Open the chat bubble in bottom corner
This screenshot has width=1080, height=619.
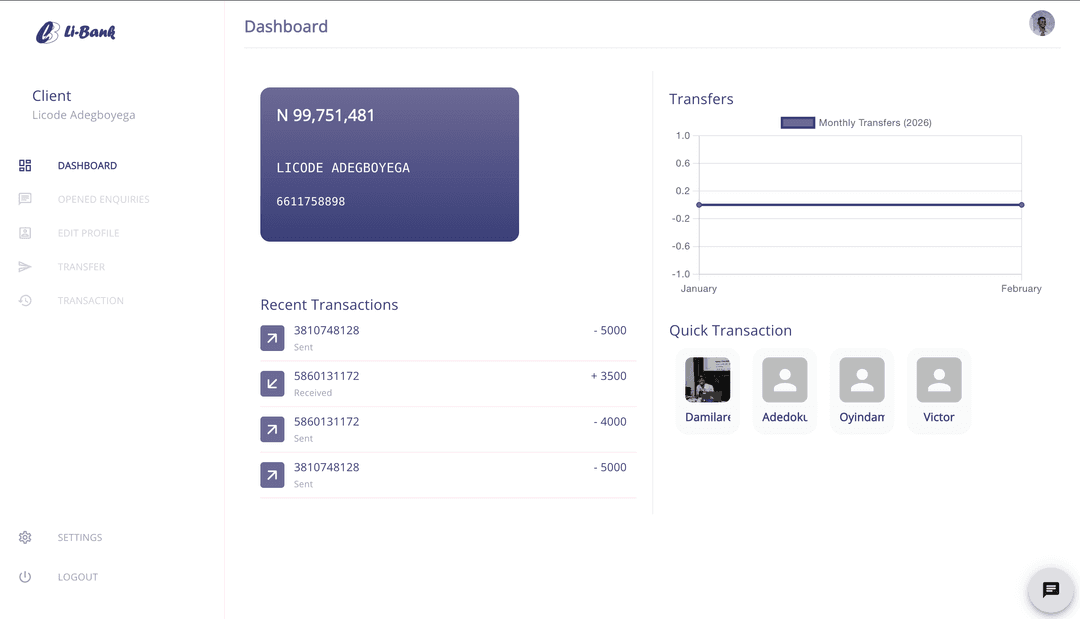(1050, 590)
